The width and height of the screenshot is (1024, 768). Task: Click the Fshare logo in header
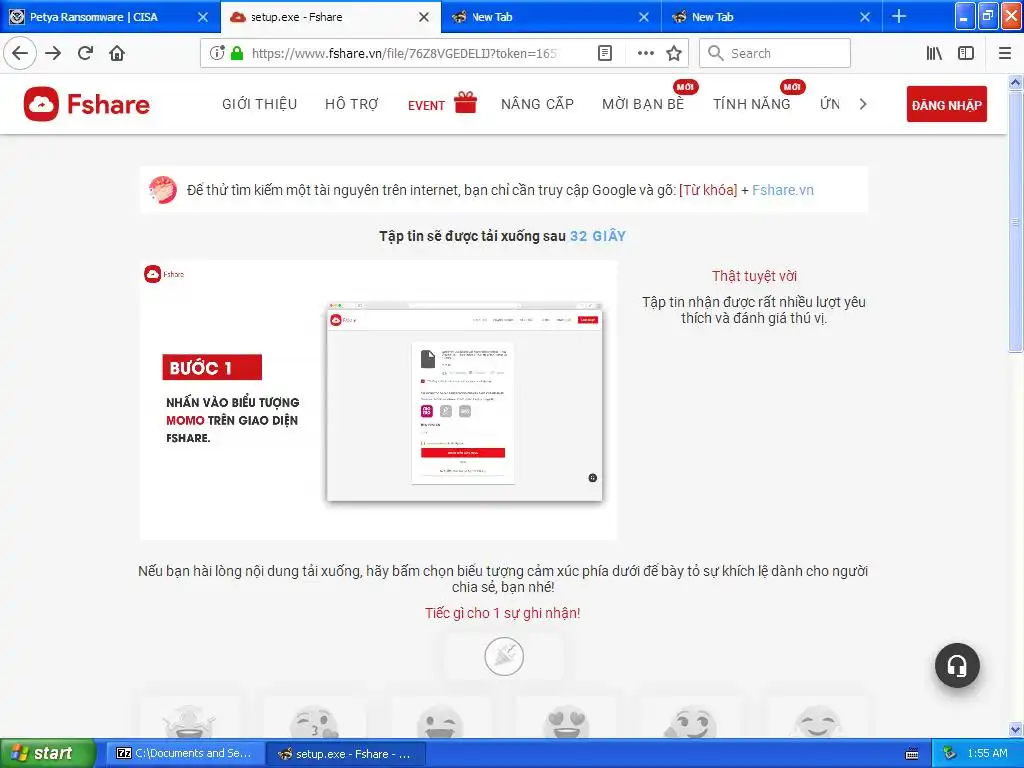pos(87,104)
